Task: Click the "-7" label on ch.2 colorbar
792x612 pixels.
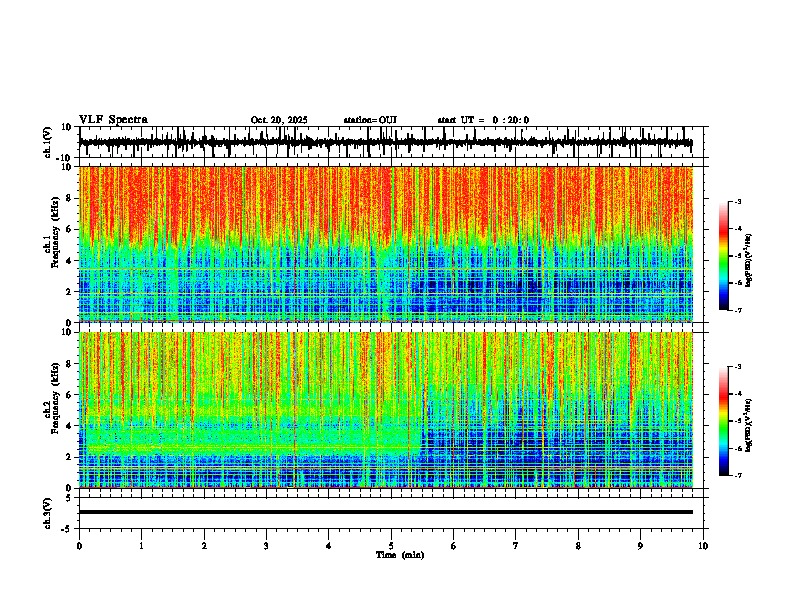Action: (737, 475)
